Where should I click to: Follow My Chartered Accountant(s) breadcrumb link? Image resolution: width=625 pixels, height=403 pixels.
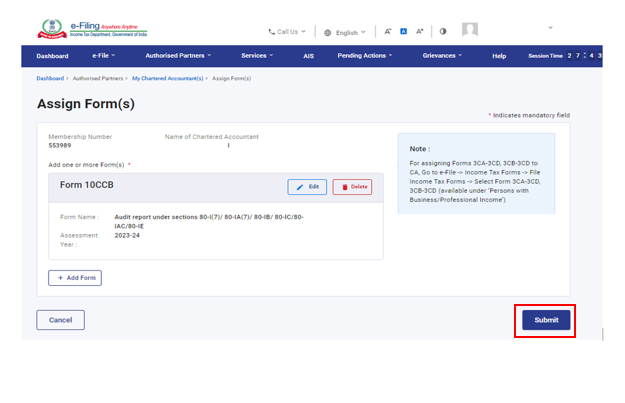pyautogui.click(x=167, y=78)
